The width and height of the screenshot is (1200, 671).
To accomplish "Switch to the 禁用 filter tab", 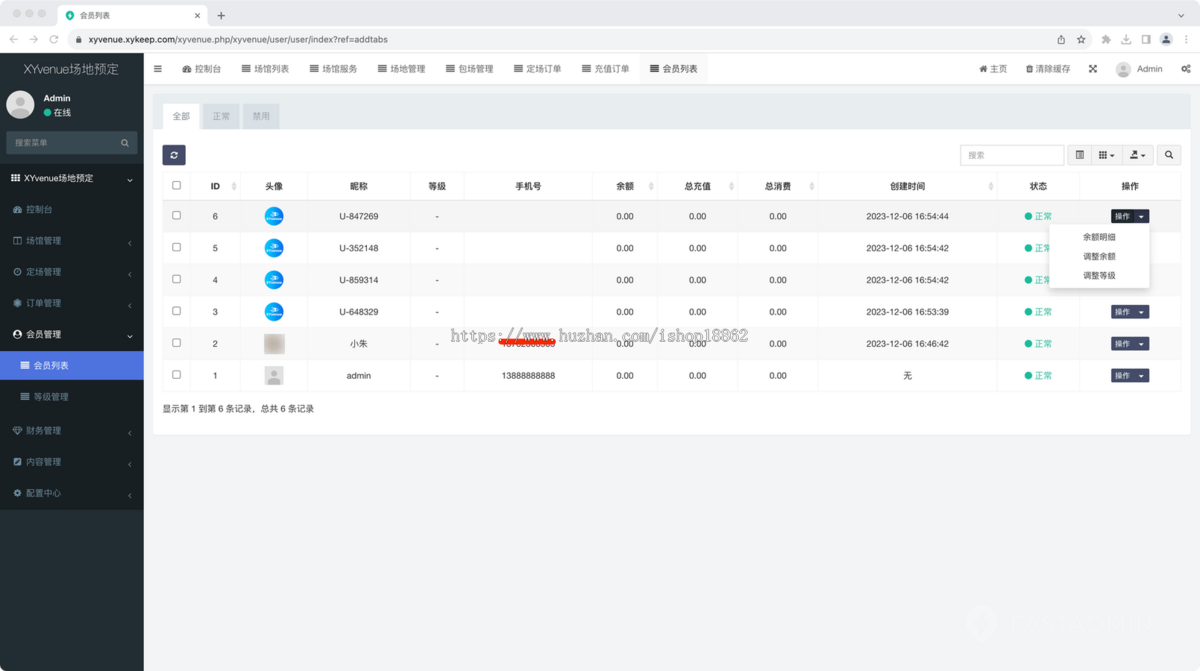I will pos(261,116).
